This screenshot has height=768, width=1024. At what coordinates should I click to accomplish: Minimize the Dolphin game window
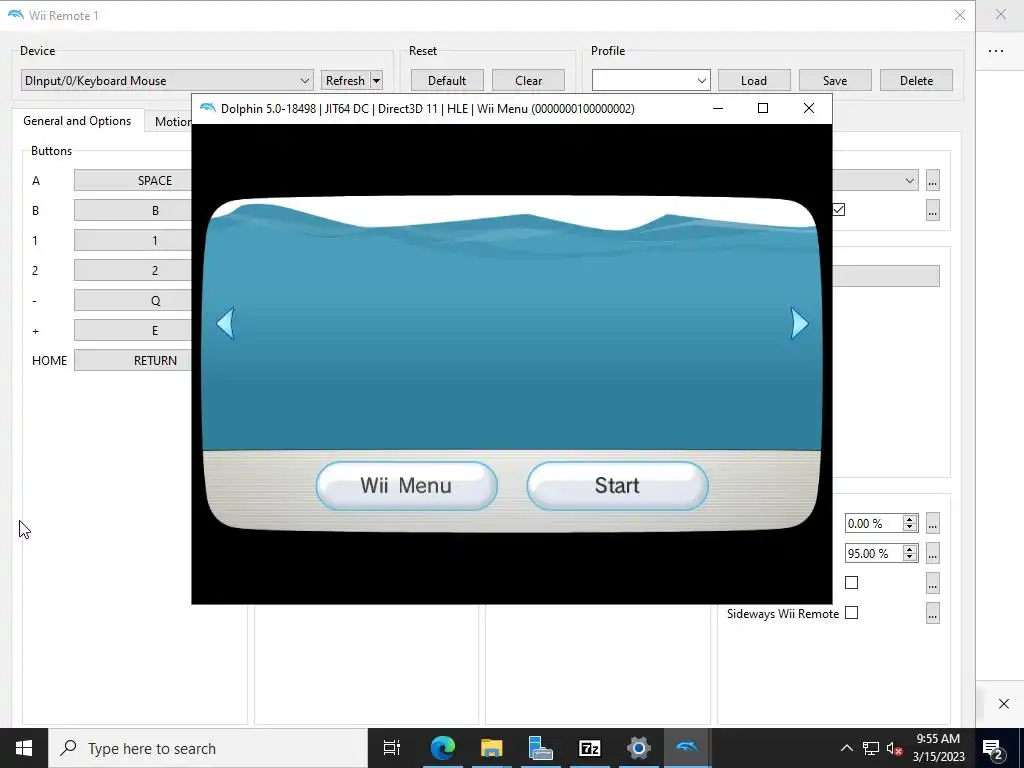(718, 108)
